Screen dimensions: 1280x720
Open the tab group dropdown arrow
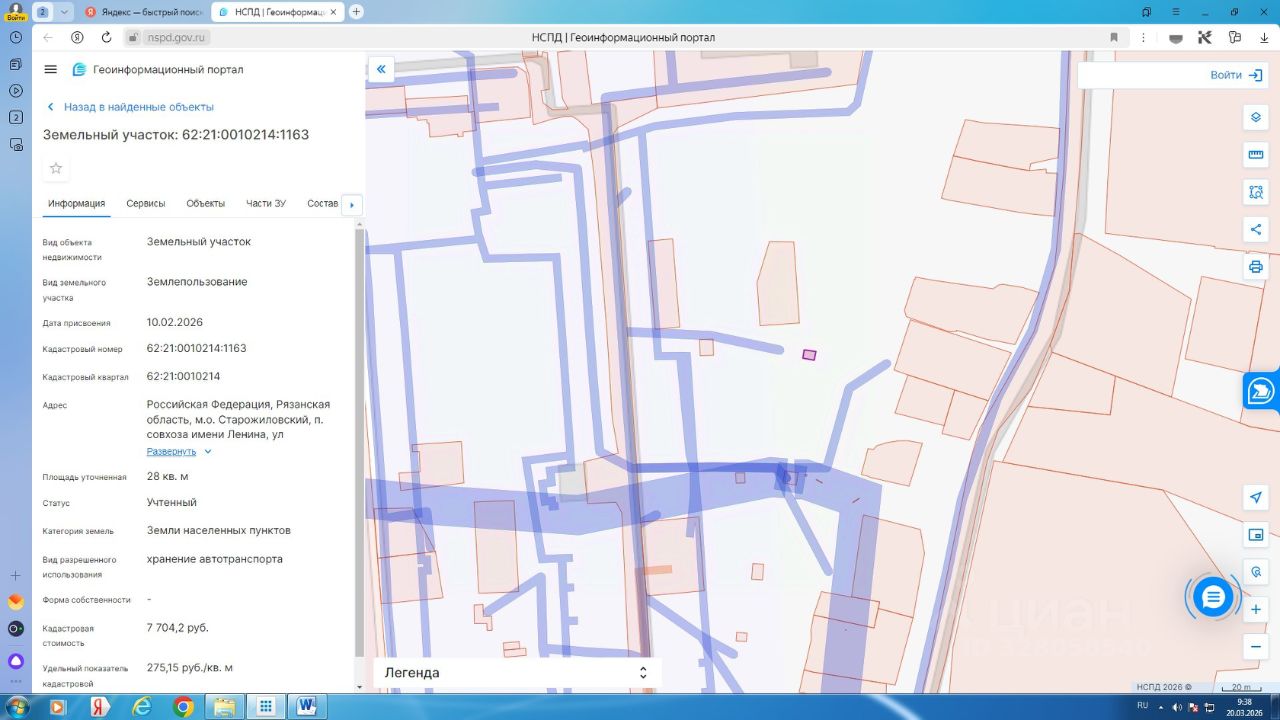(64, 12)
